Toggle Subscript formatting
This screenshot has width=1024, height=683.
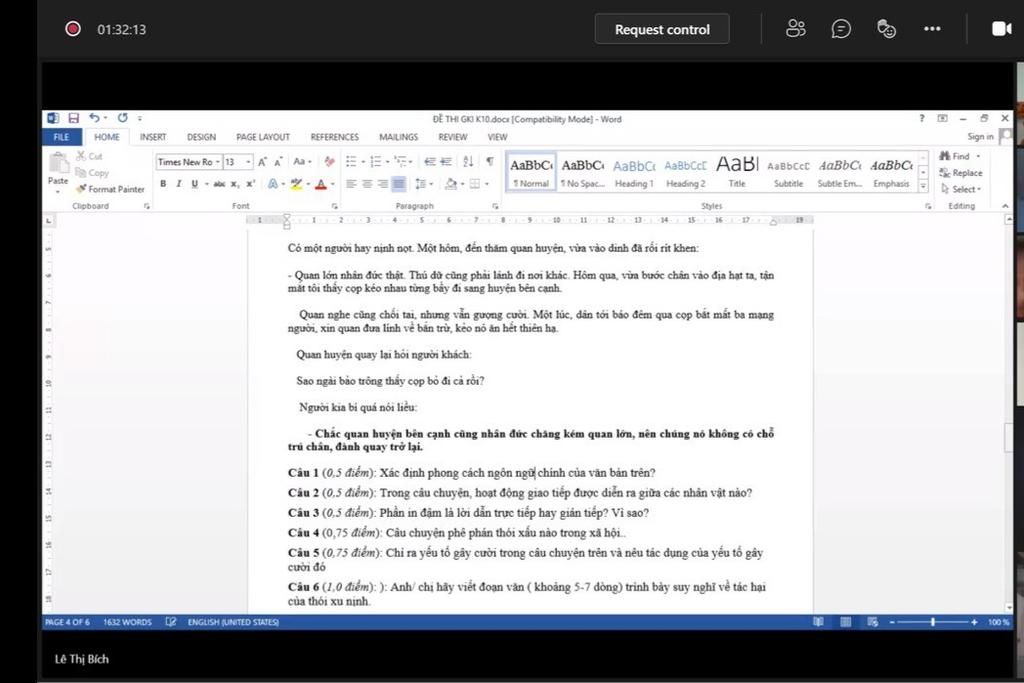(235, 184)
